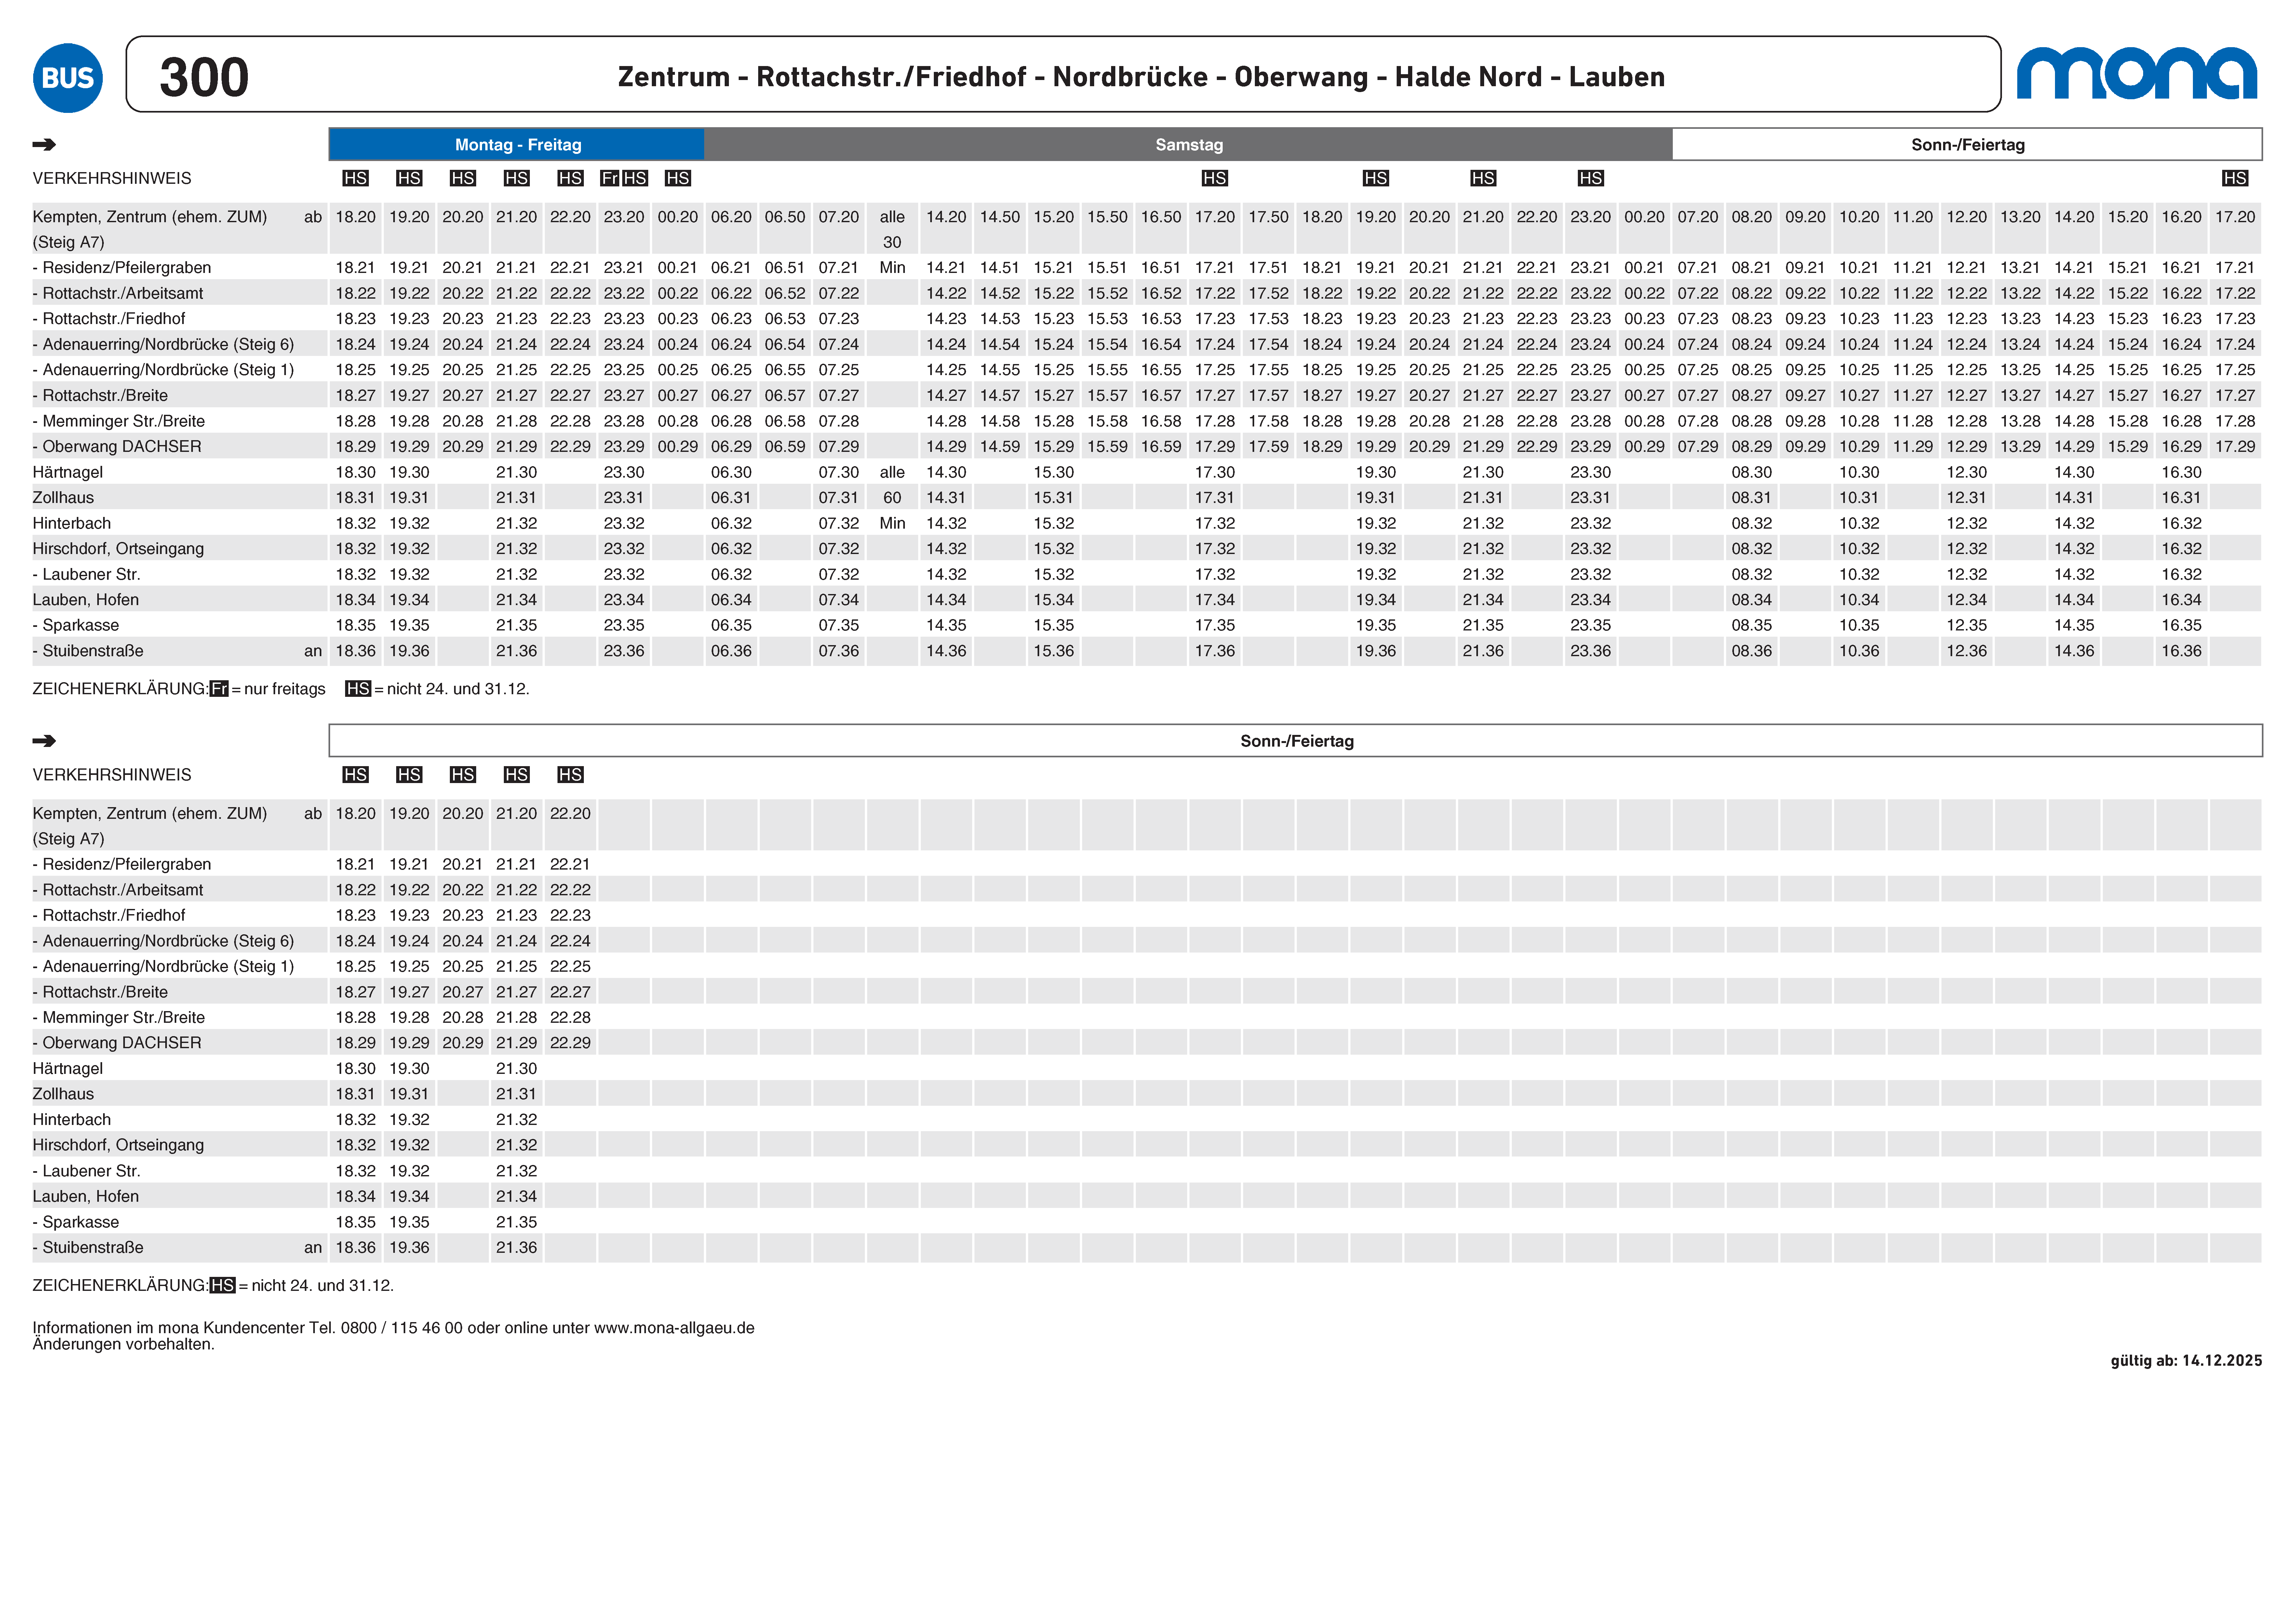Click the arrow icon beside Montag - Freitag

tap(44, 144)
